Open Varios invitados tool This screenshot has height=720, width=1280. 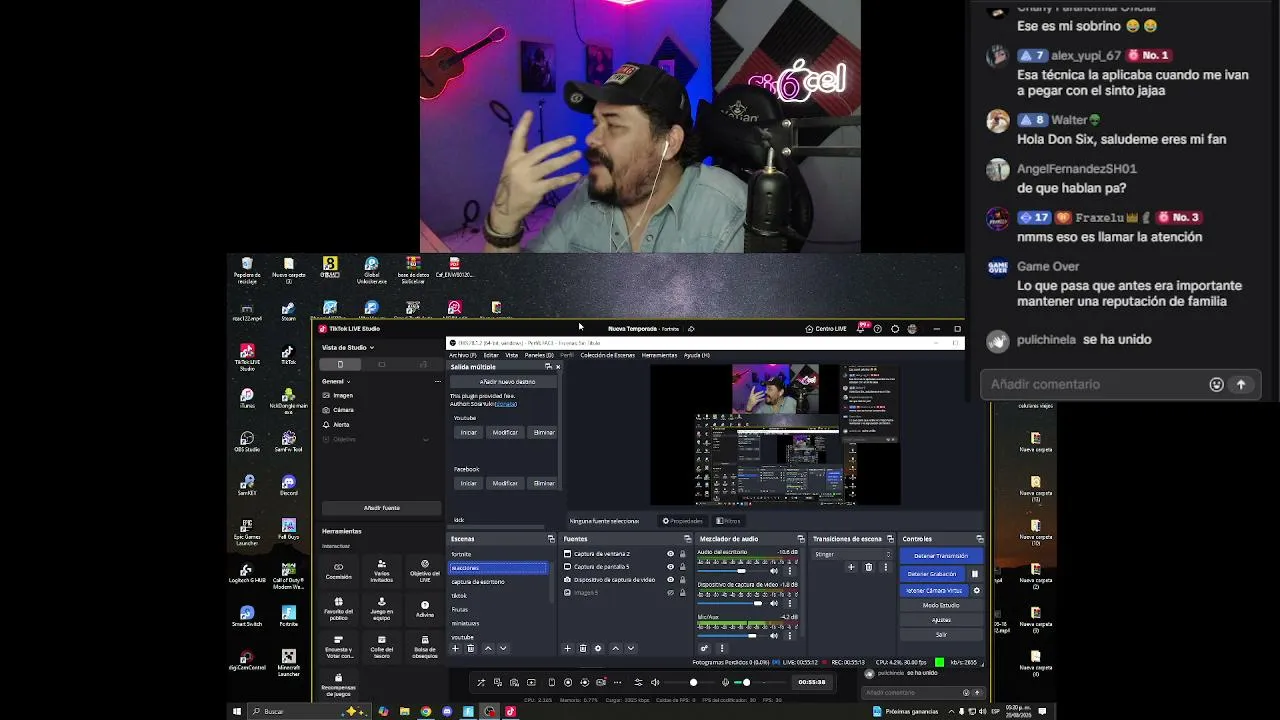381,571
